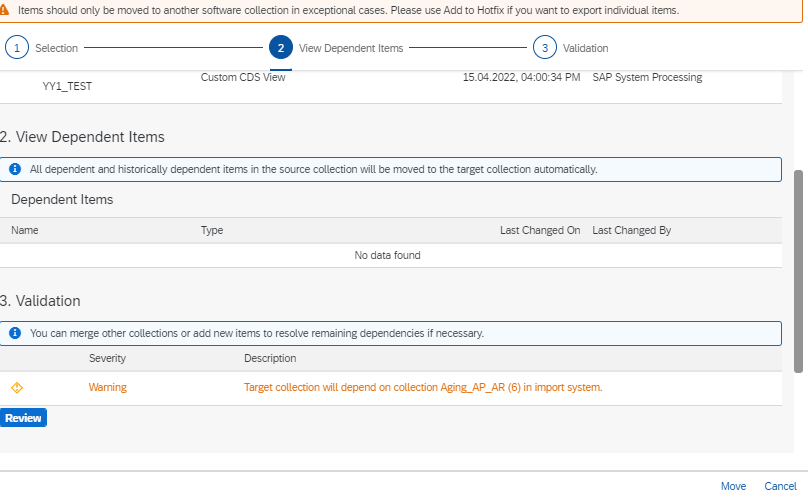Click the 15.04.2022, 04:00:34 PM date cell
The width and height of the screenshot is (808, 499).
521,77
